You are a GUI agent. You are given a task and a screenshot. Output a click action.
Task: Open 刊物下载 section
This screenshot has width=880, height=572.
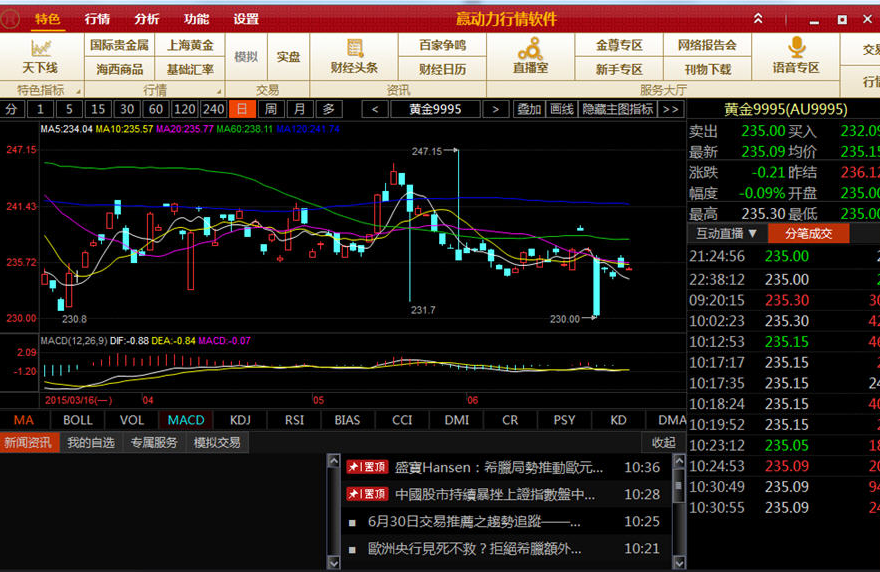[x=707, y=69]
